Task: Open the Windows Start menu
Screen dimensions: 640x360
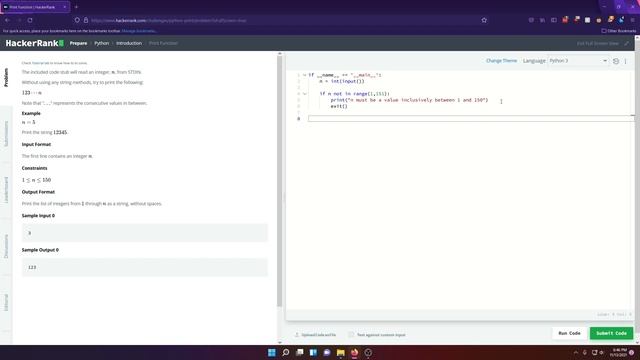Action: tap(272, 352)
